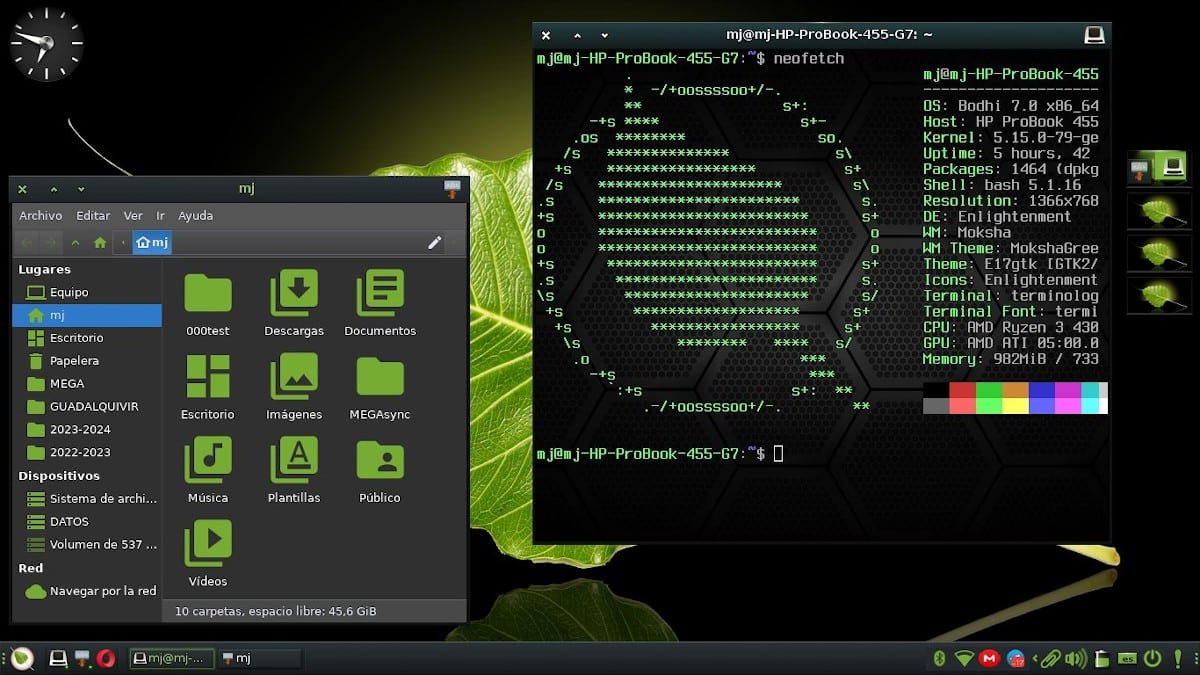The height and width of the screenshot is (675, 1200).
Task: Go back in file manager history
Action: click(x=27, y=242)
